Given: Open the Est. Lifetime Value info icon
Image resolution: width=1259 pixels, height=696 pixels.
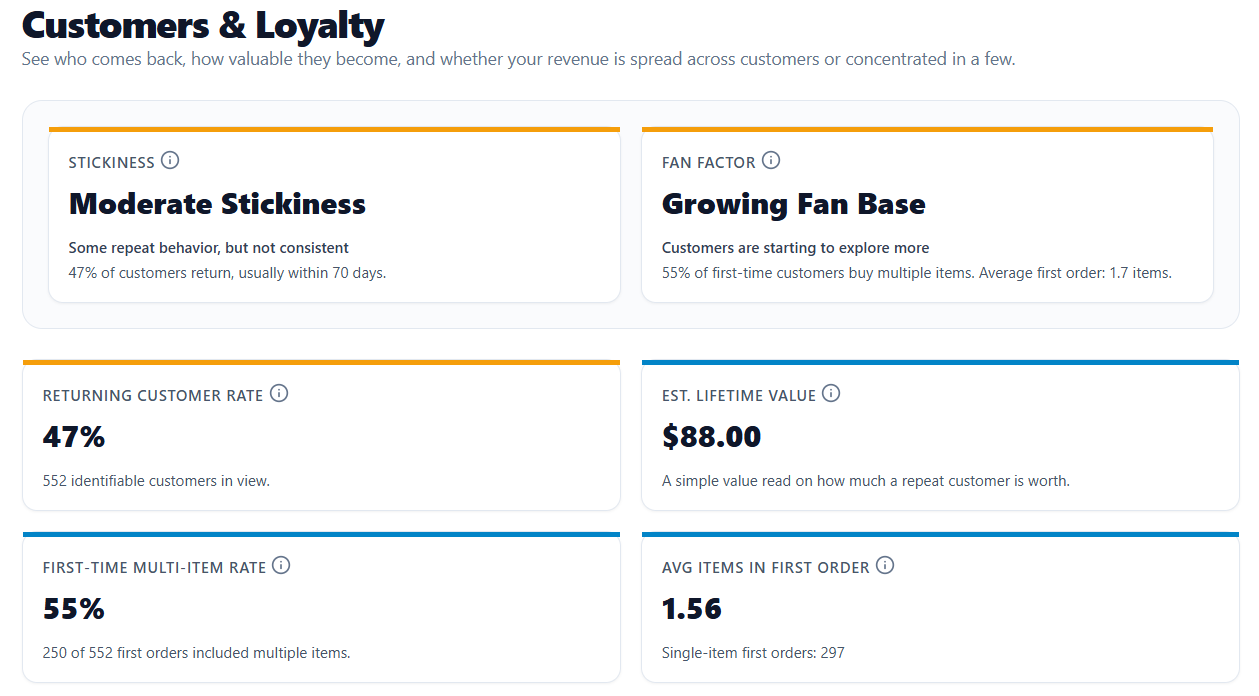Looking at the screenshot, I should [x=831, y=393].
